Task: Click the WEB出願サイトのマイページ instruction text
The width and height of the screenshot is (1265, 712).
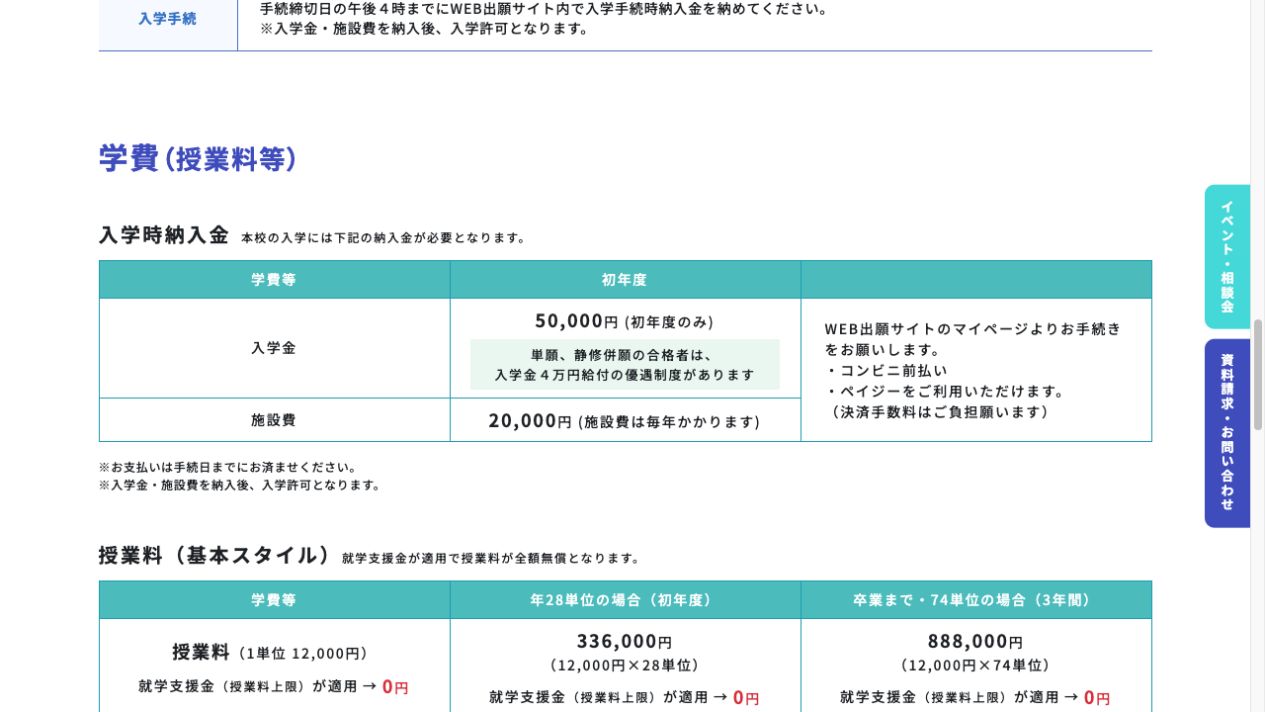Action: [x=973, y=339]
